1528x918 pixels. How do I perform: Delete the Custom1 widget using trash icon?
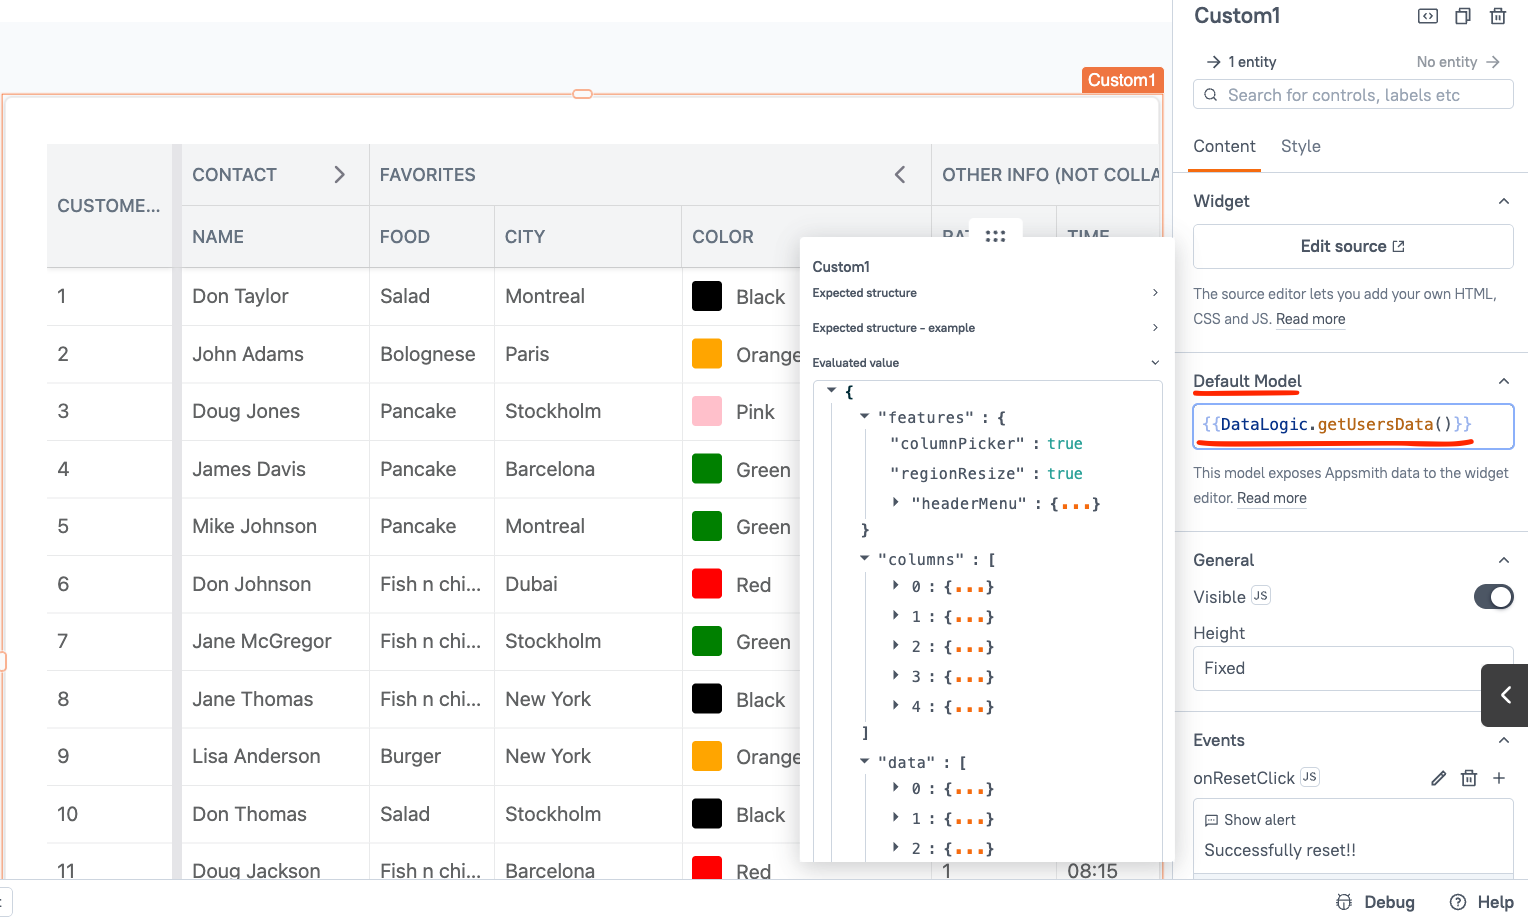1498,16
